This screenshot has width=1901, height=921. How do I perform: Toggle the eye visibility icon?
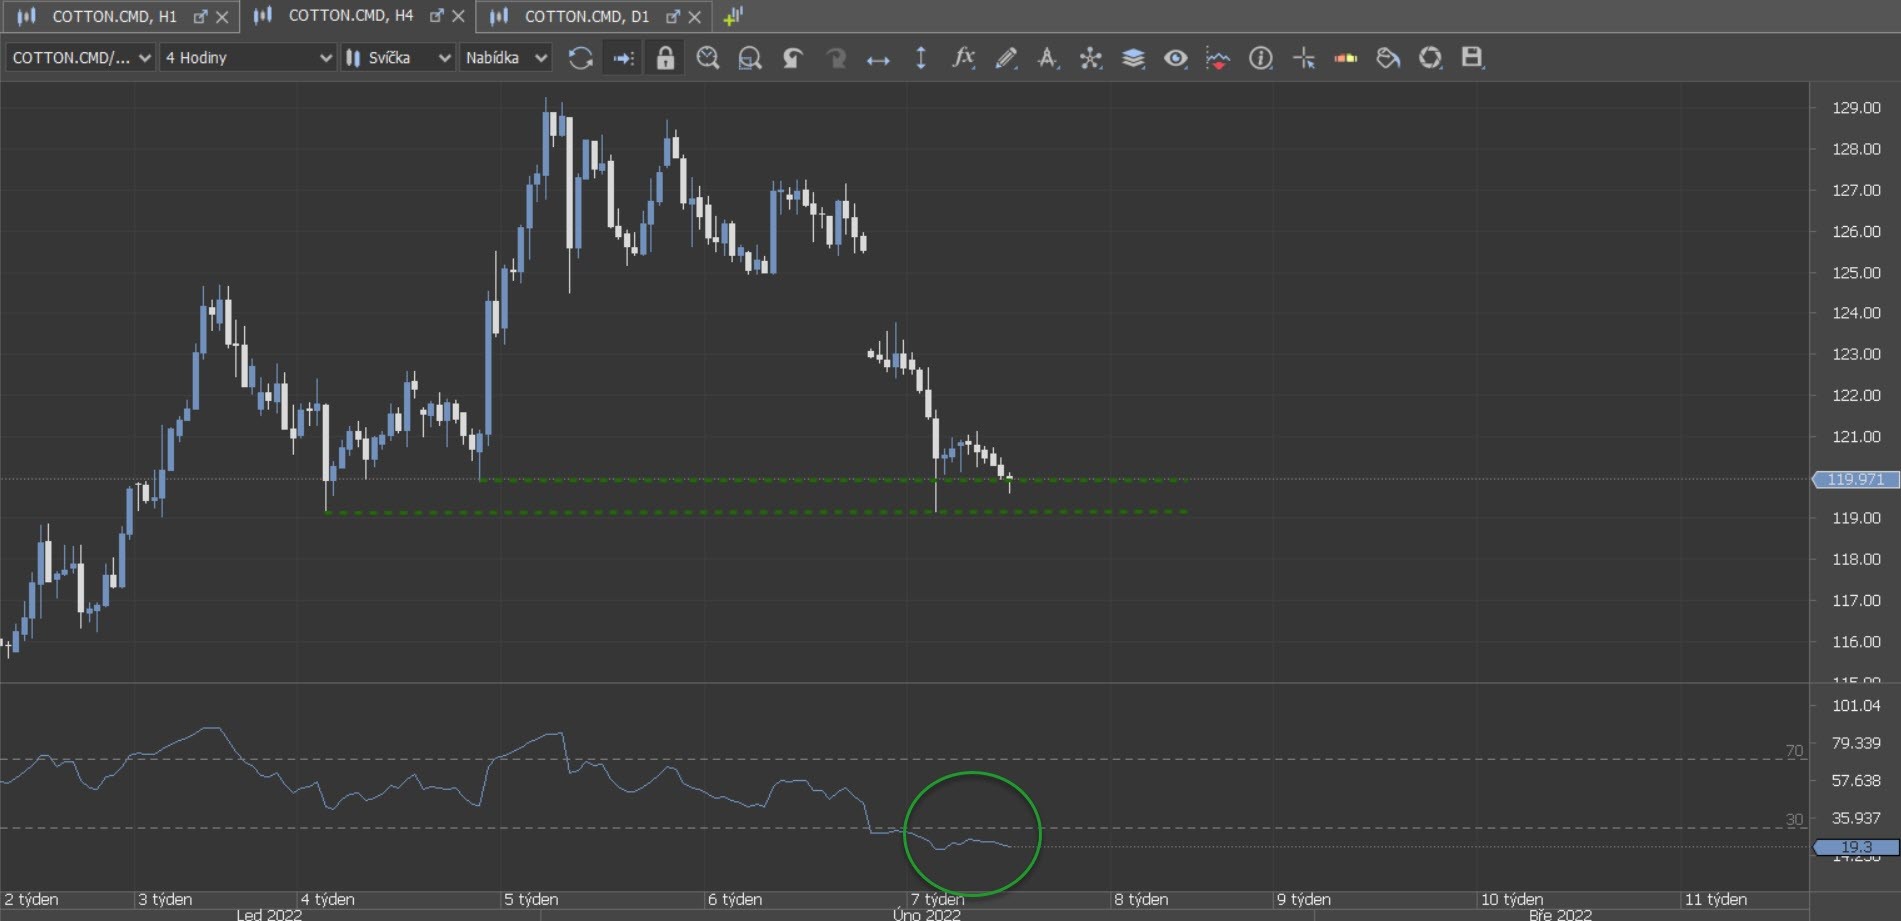pyautogui.click(x=1176, y=58)
